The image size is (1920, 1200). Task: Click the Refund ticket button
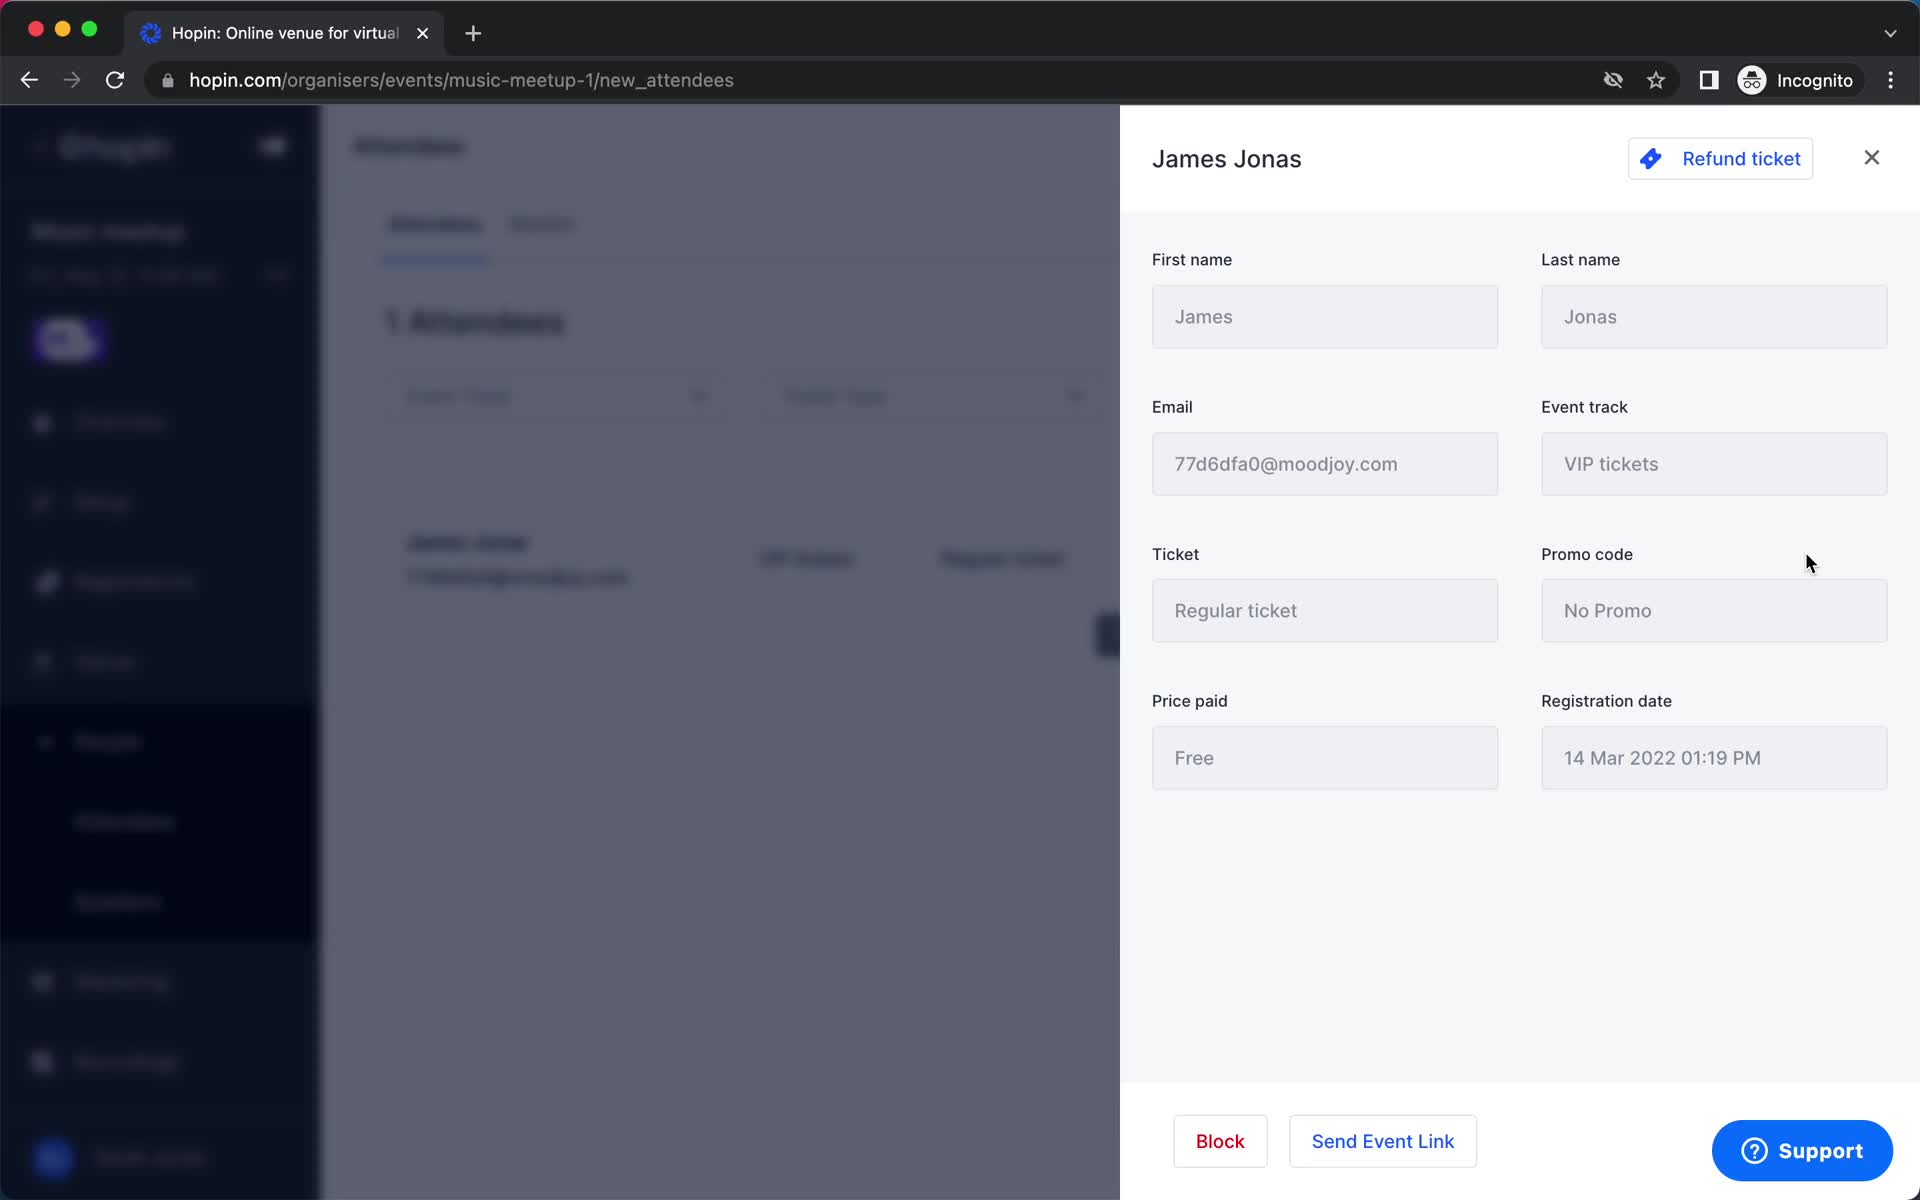coord(1720,159)
